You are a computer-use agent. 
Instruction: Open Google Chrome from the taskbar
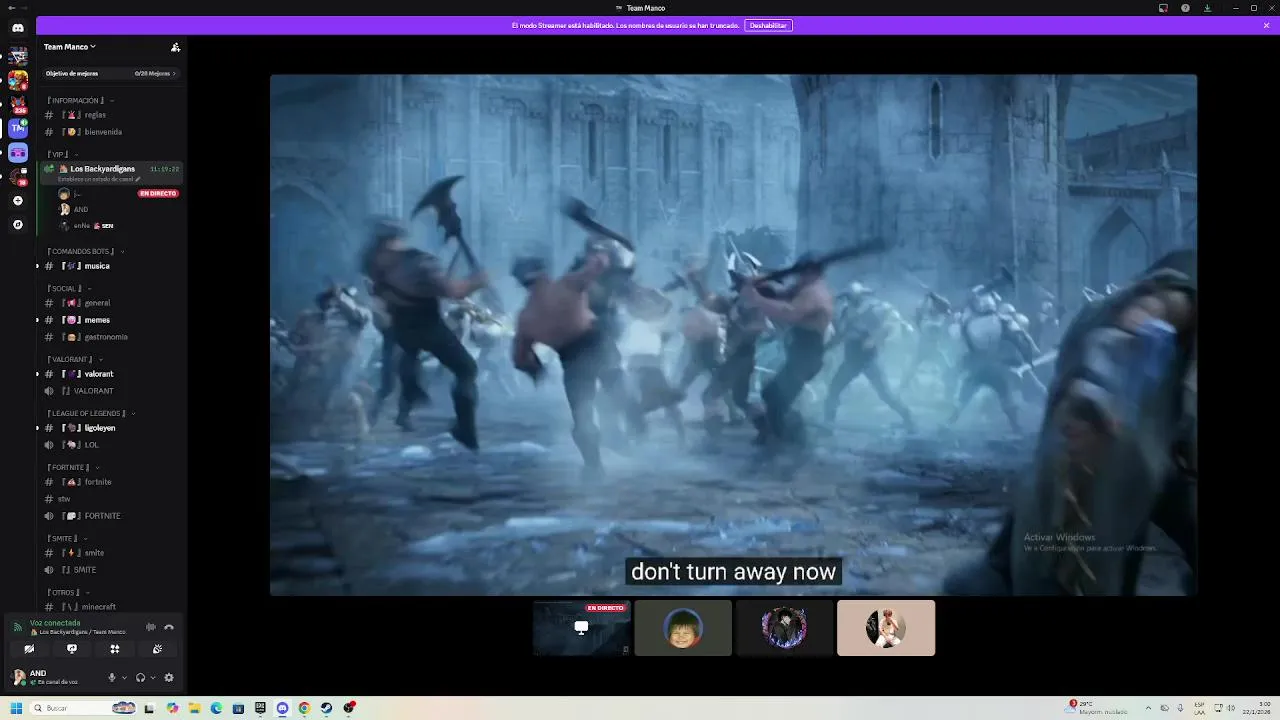(304, 708)
